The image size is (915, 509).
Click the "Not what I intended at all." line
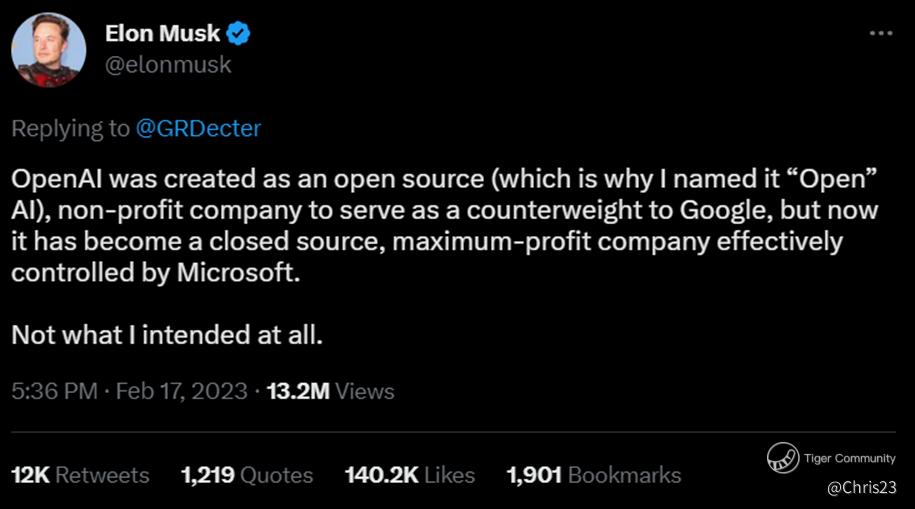point(167,334)
